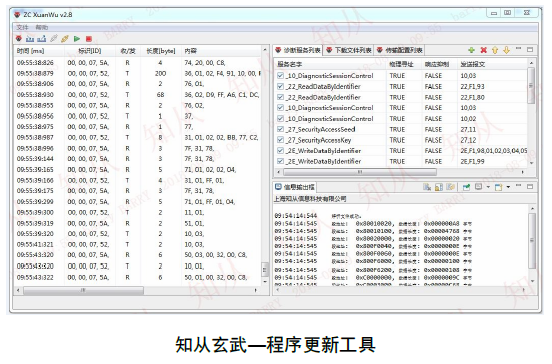Toggle scroll lock in the output panel
The height and width of the screenshot is (364, 552).
[439, 187]
